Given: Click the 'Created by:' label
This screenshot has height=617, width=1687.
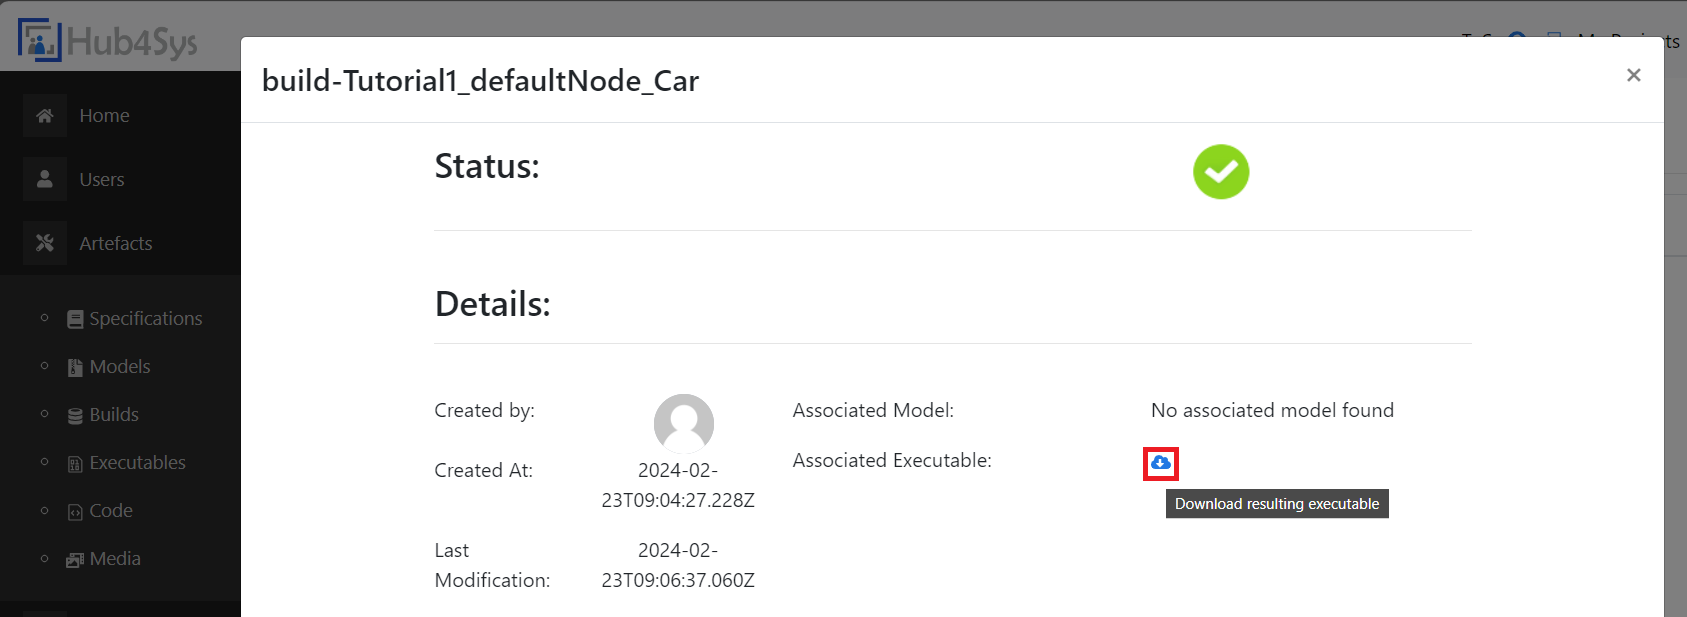Looking at the screenshot, I should pyautogui.click(x=484, y=411).
